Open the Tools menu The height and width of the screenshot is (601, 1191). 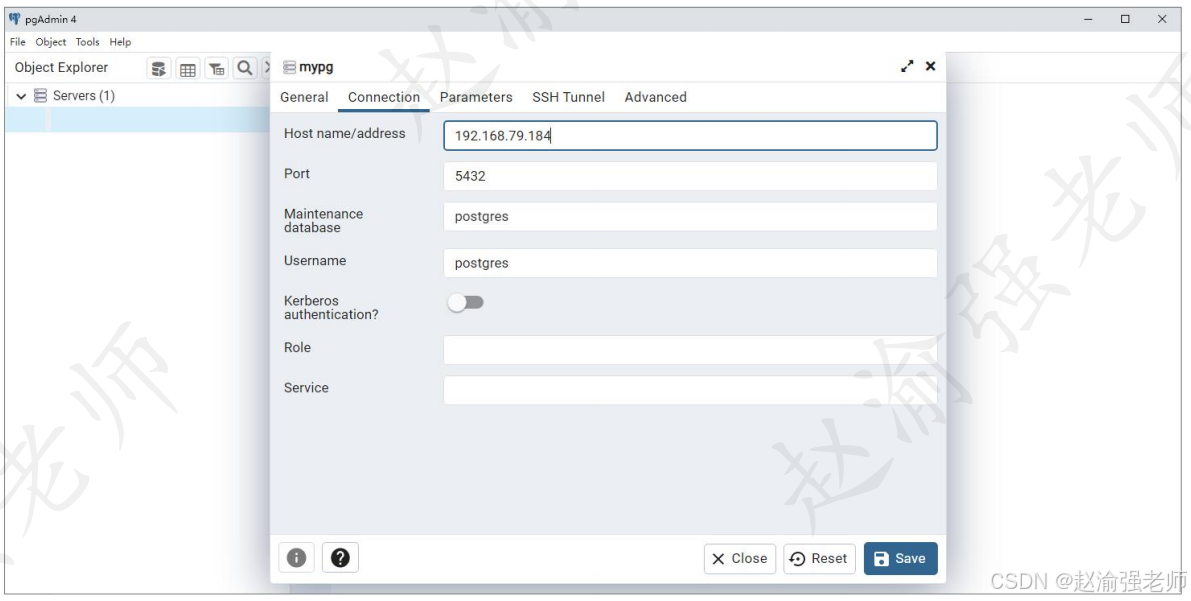86,41
